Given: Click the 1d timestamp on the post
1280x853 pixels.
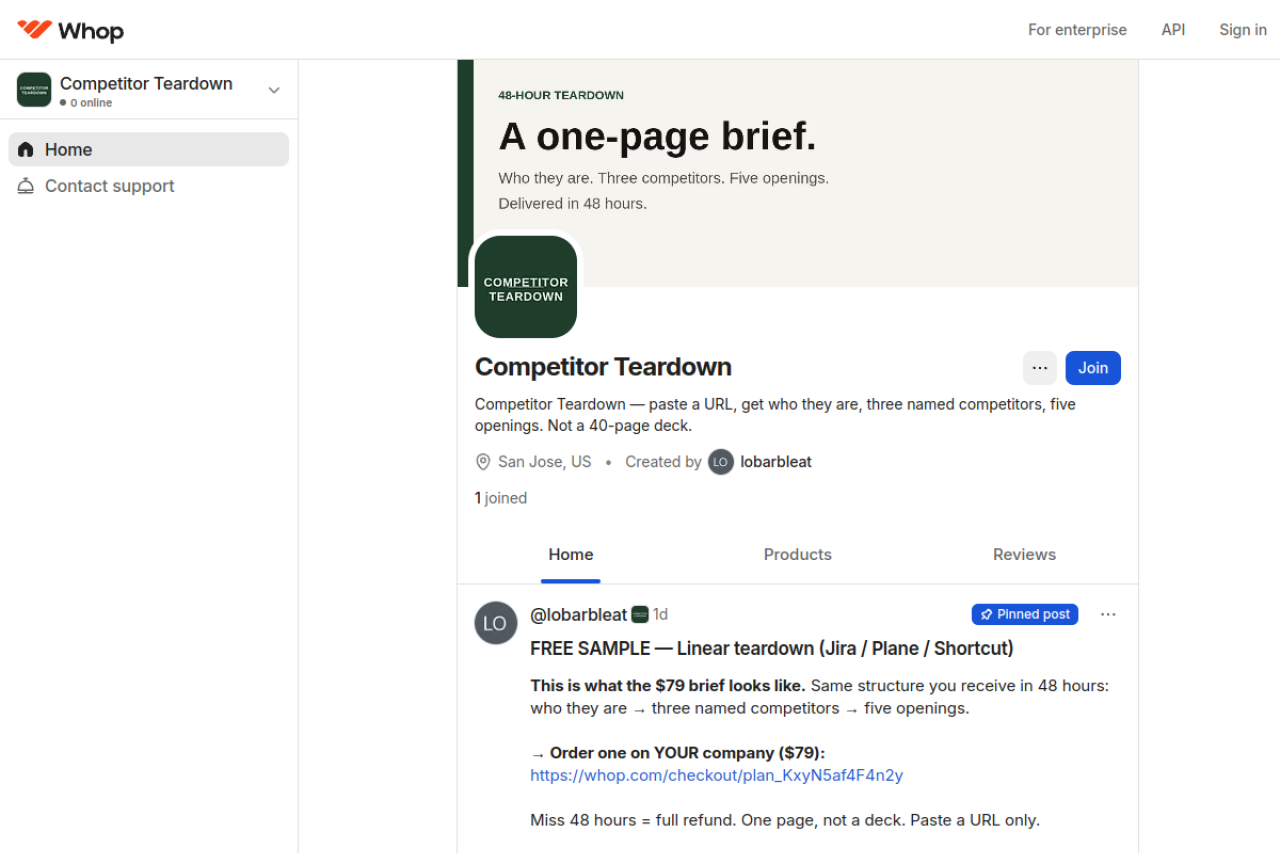Looking at the screenshot, I should point(661,614).
